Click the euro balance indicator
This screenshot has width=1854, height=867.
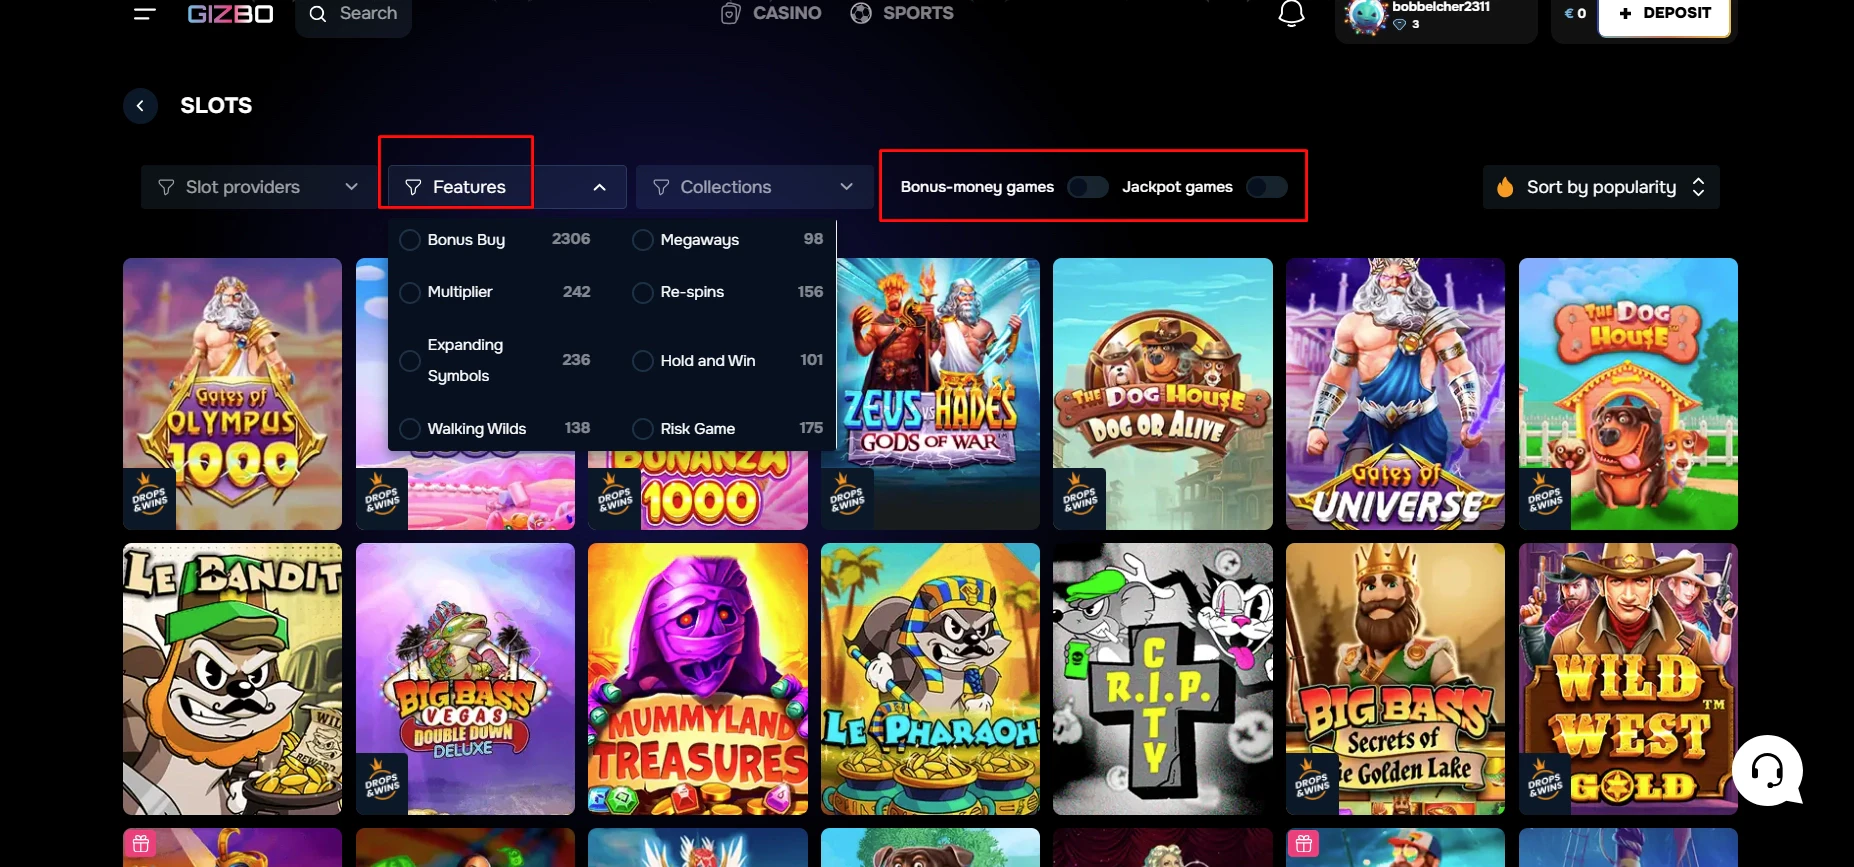[1575, 13]
